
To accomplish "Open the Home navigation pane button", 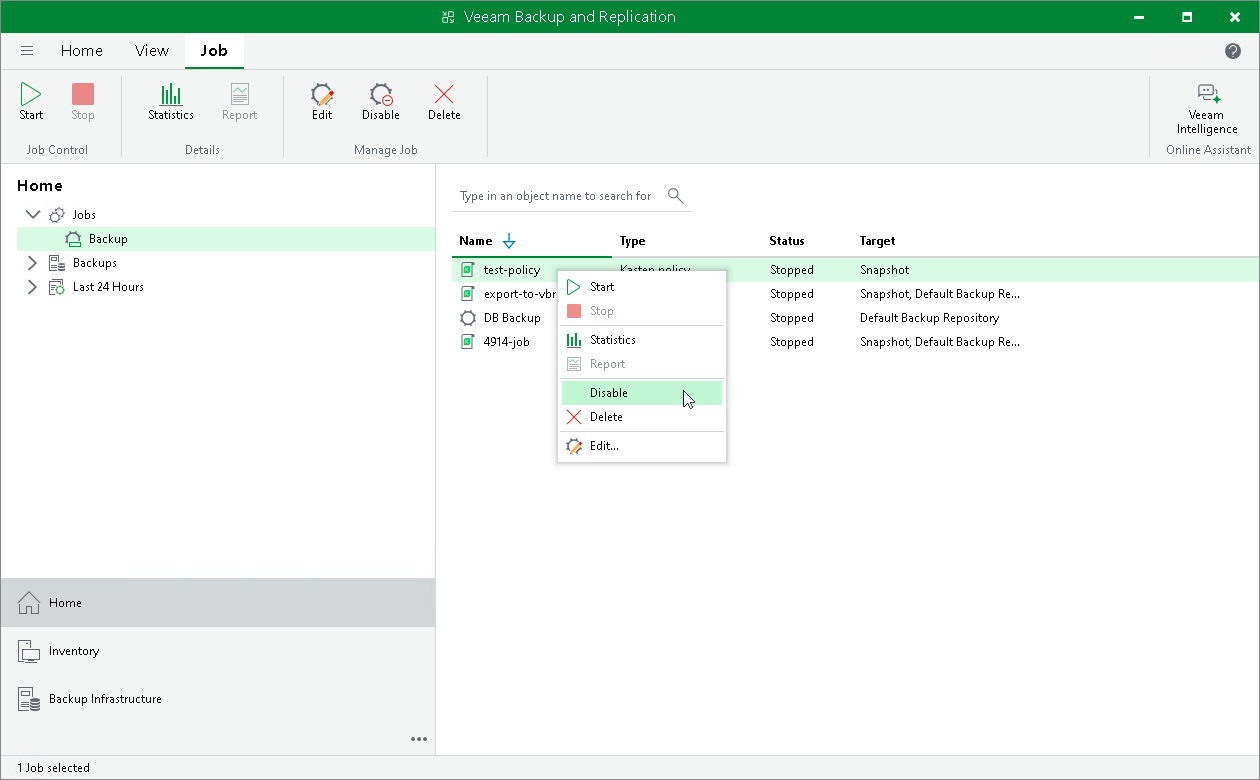I will 218,603.
